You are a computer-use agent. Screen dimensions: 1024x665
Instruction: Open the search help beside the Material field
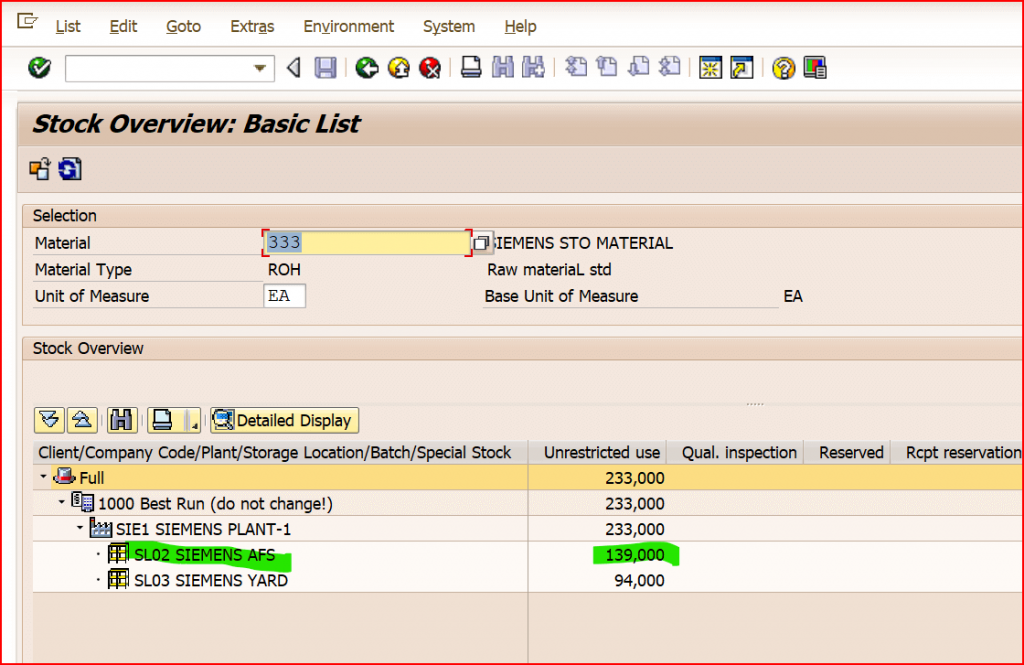(482, 243)
